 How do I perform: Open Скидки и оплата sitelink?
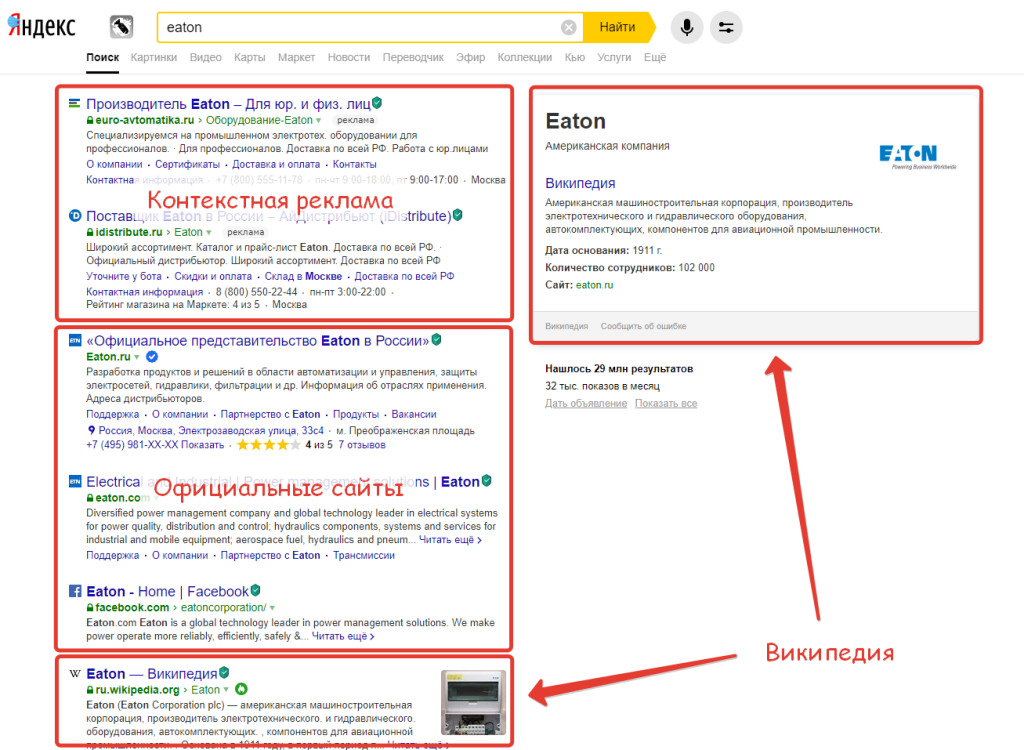coord(213,276)
